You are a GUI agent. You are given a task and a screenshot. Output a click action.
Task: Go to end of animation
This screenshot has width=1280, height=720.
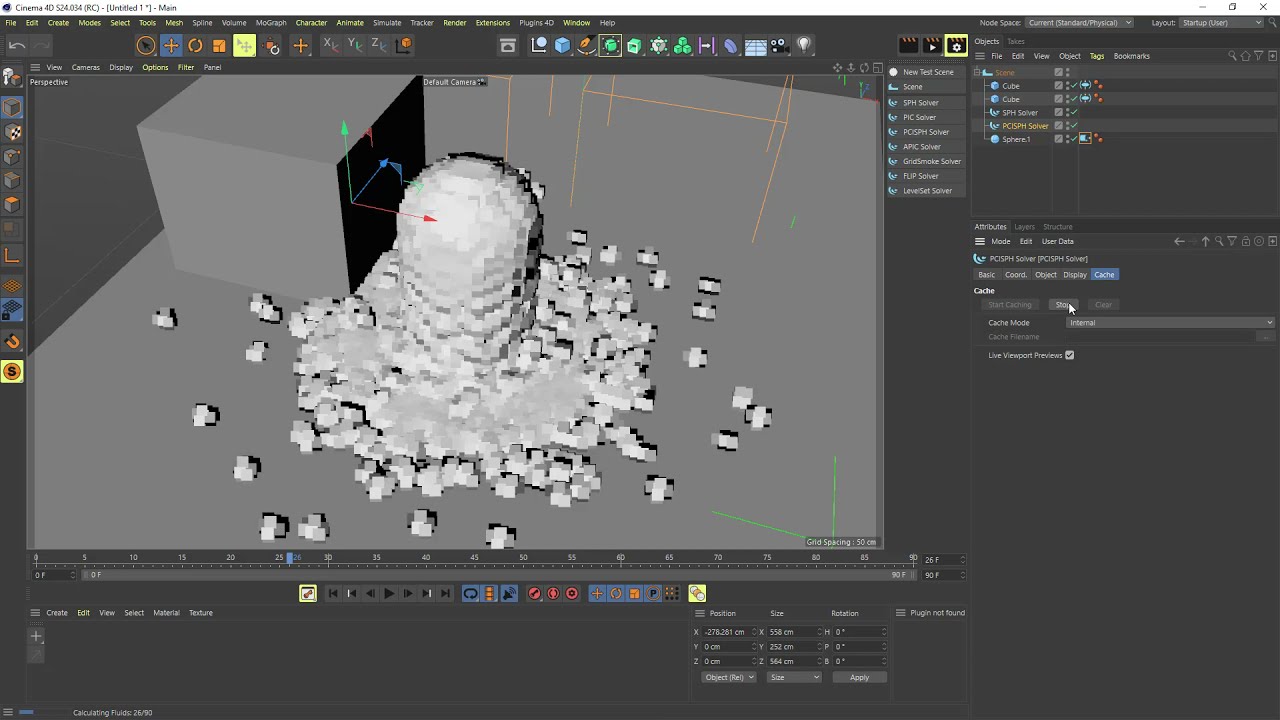(445, 594)
